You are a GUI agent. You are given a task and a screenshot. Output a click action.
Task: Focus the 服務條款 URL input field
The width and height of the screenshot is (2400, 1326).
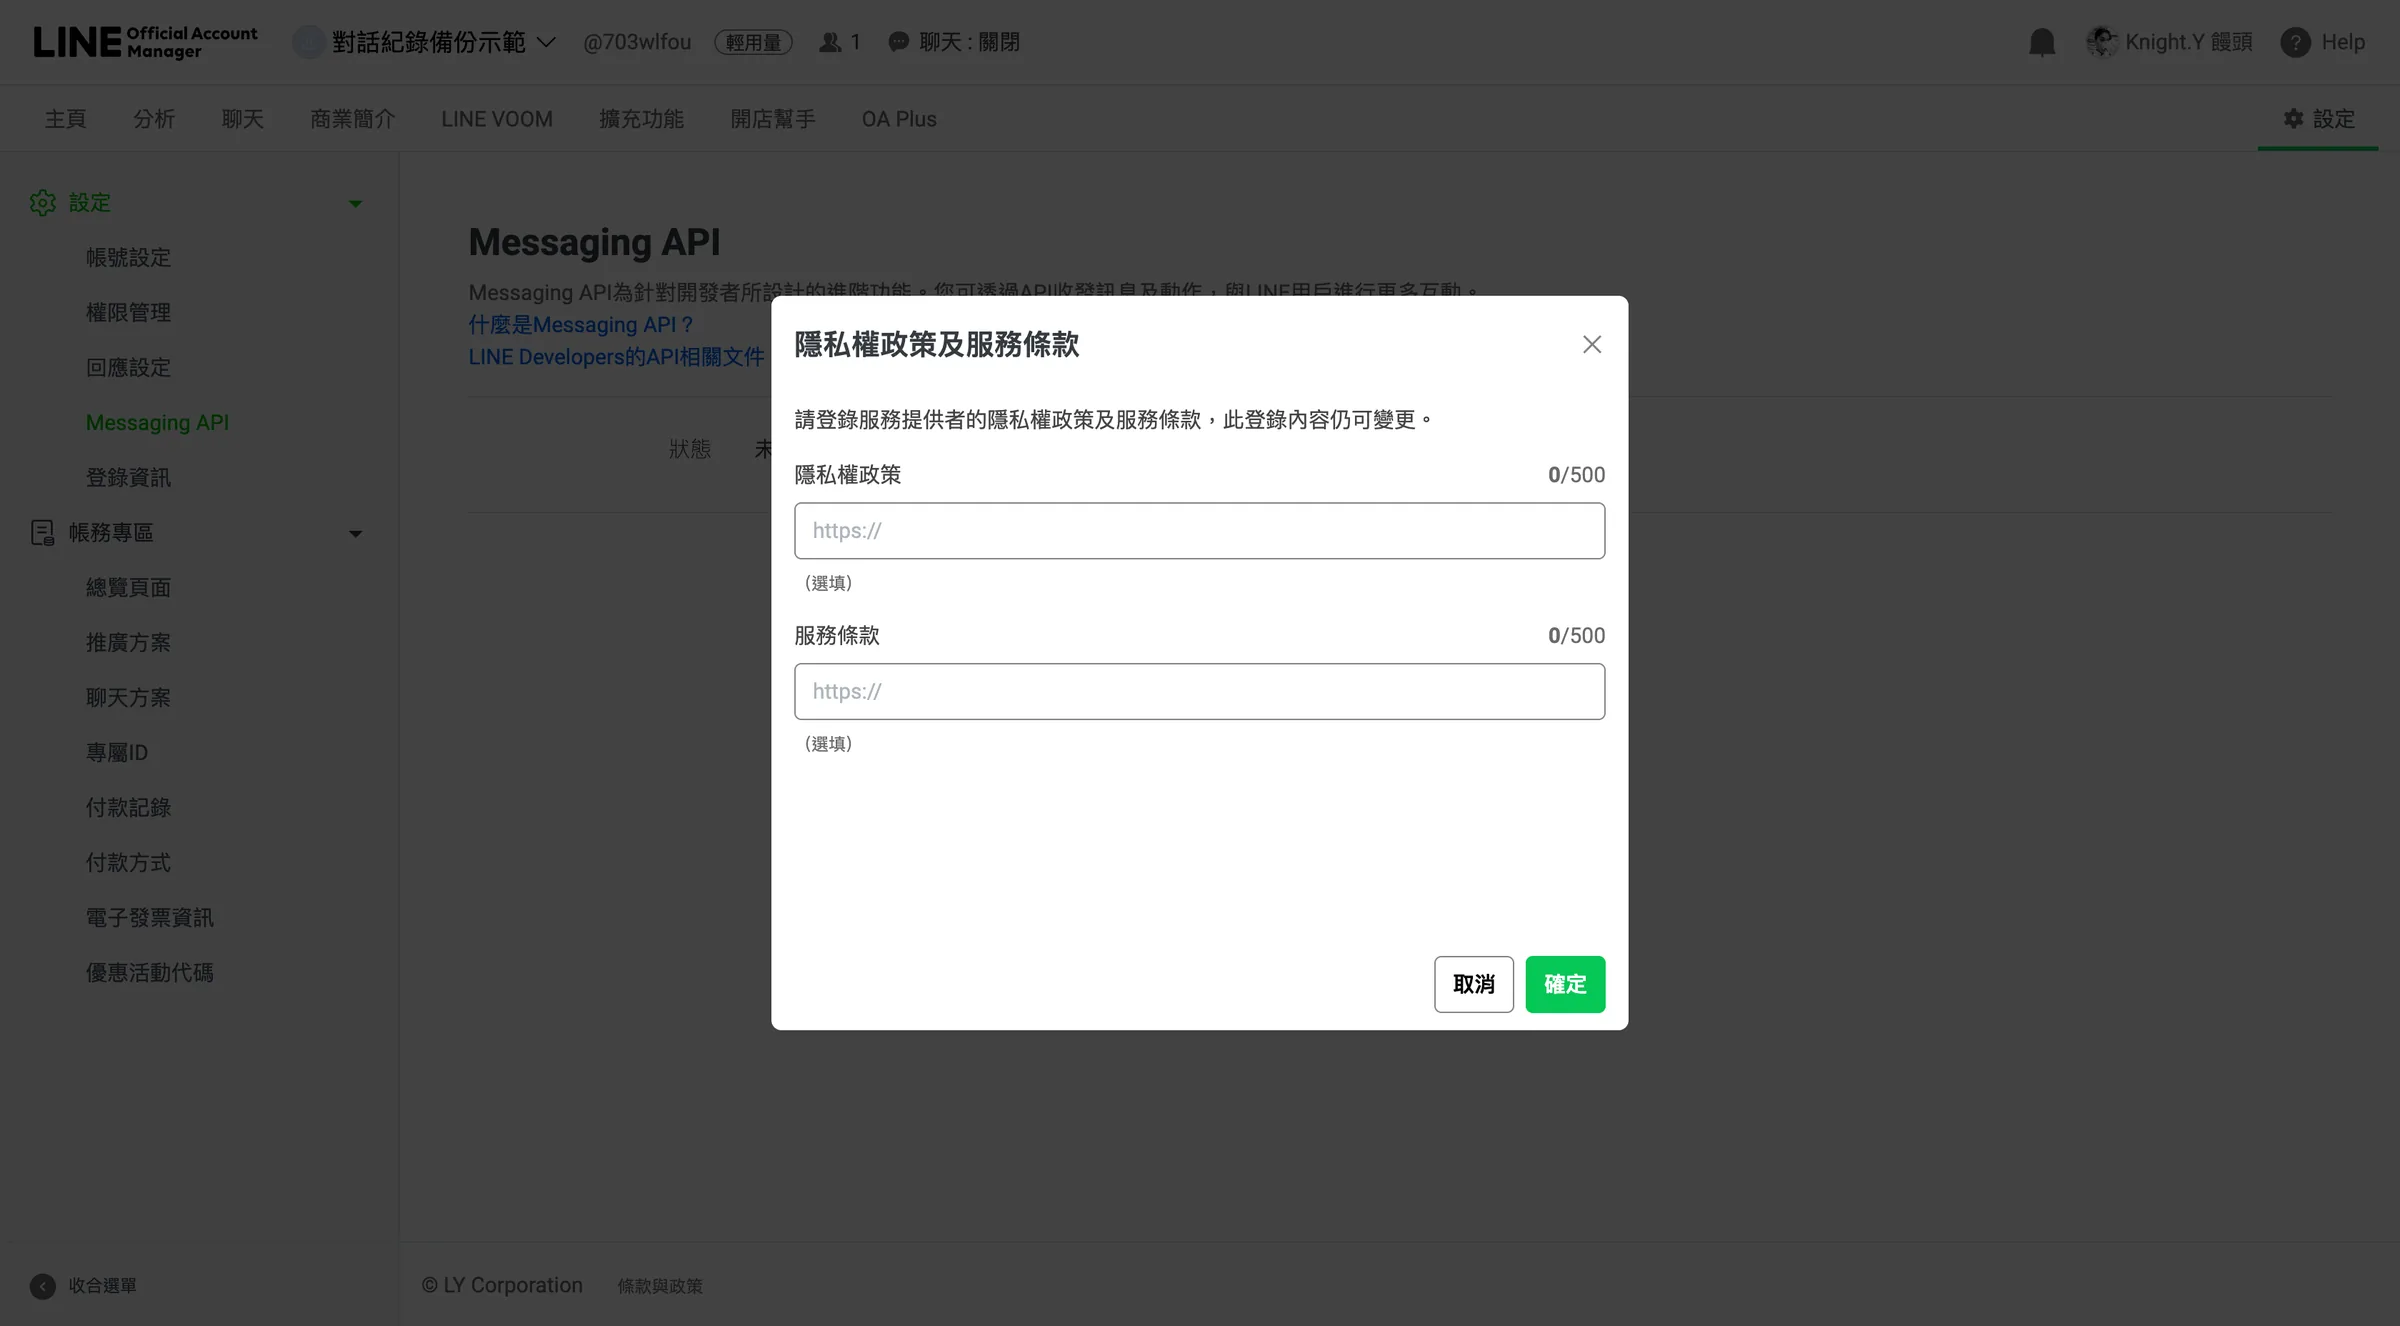click(x=1199, y=692)
